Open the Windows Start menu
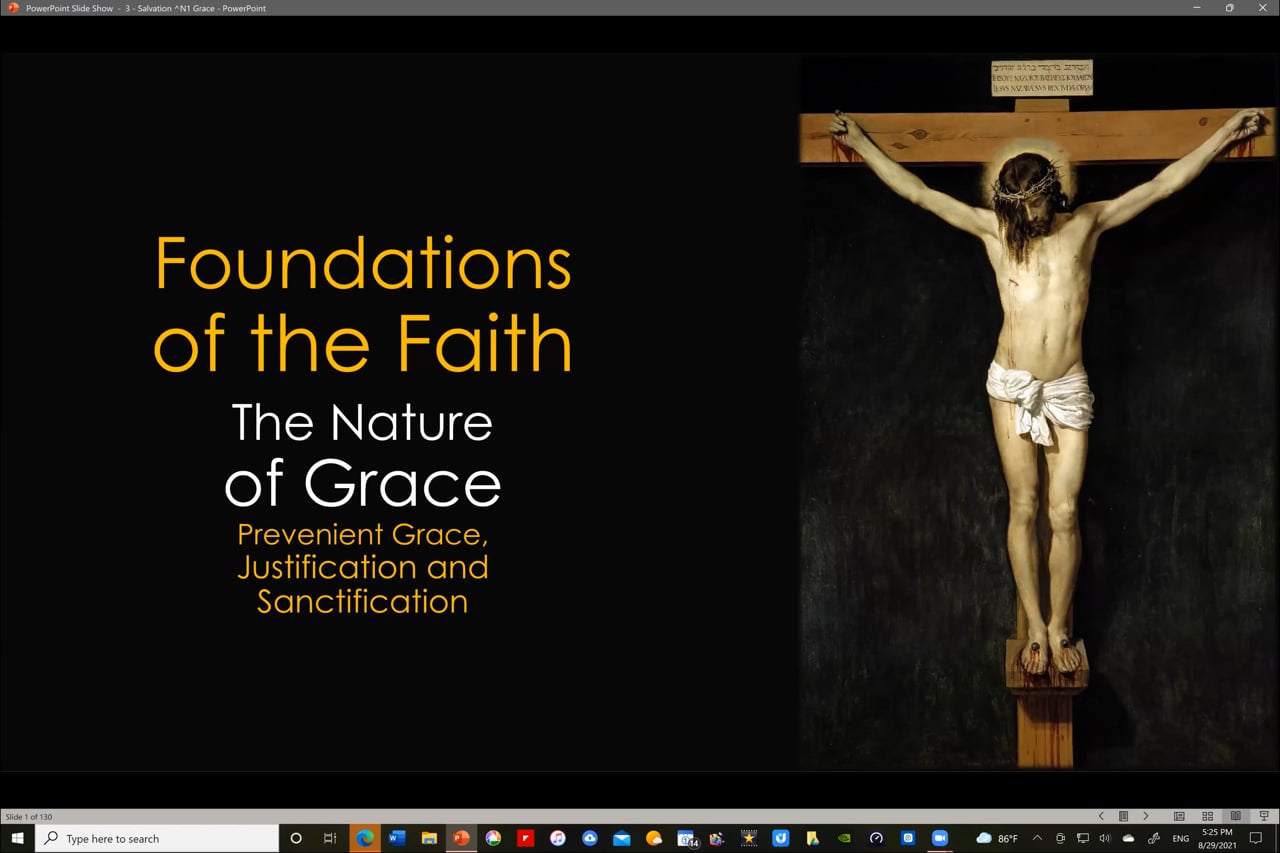The width and height of the screenshot is (1280, 853). 17,838
